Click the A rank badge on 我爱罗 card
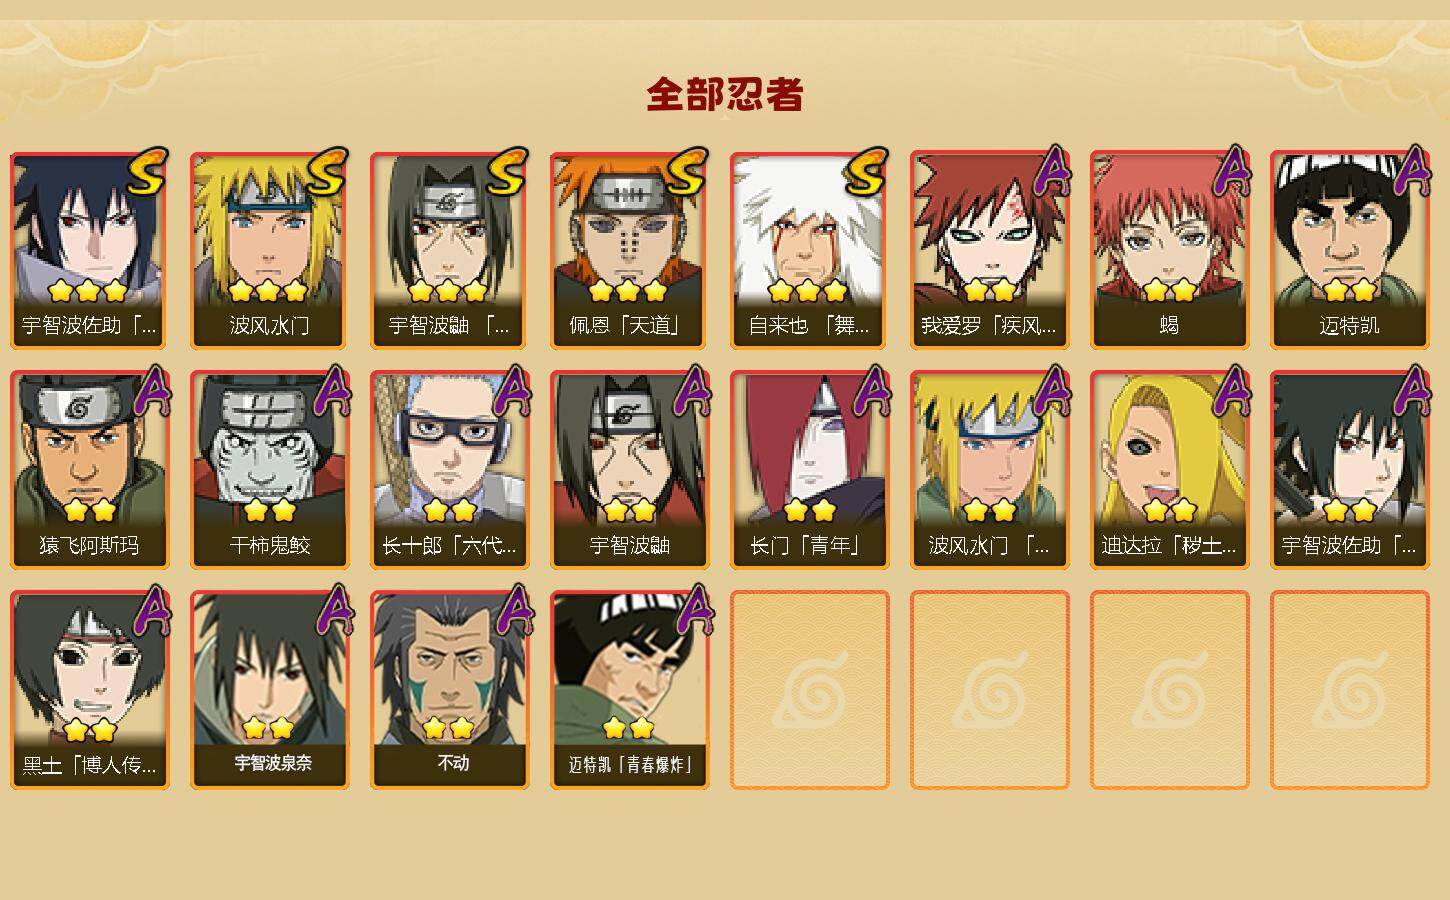Screen dimensions: 1450x900 [1050, 172]
